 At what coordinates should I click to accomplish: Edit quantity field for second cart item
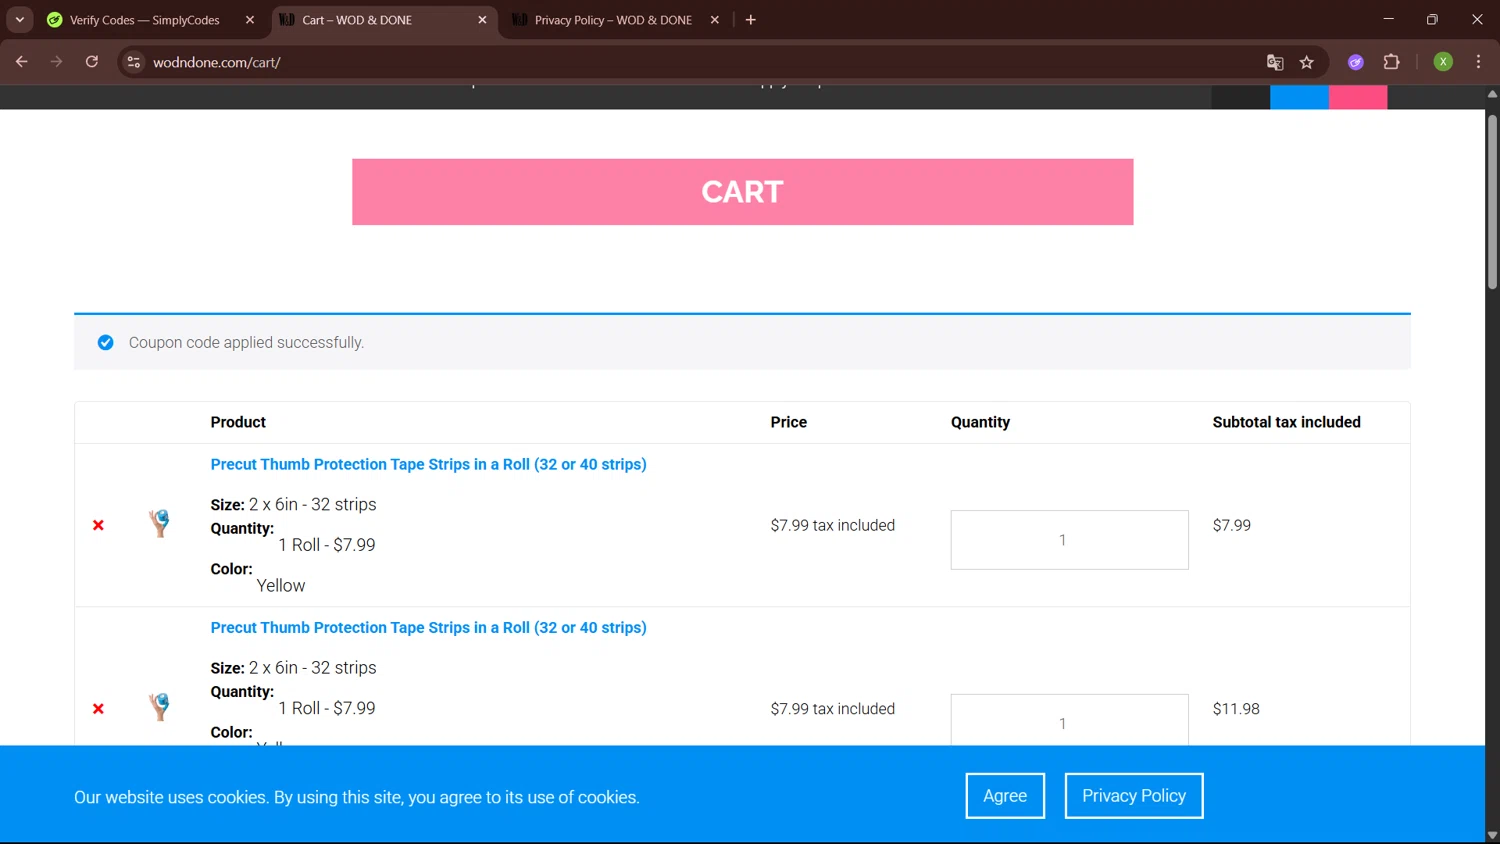[x=1069, y=720]
